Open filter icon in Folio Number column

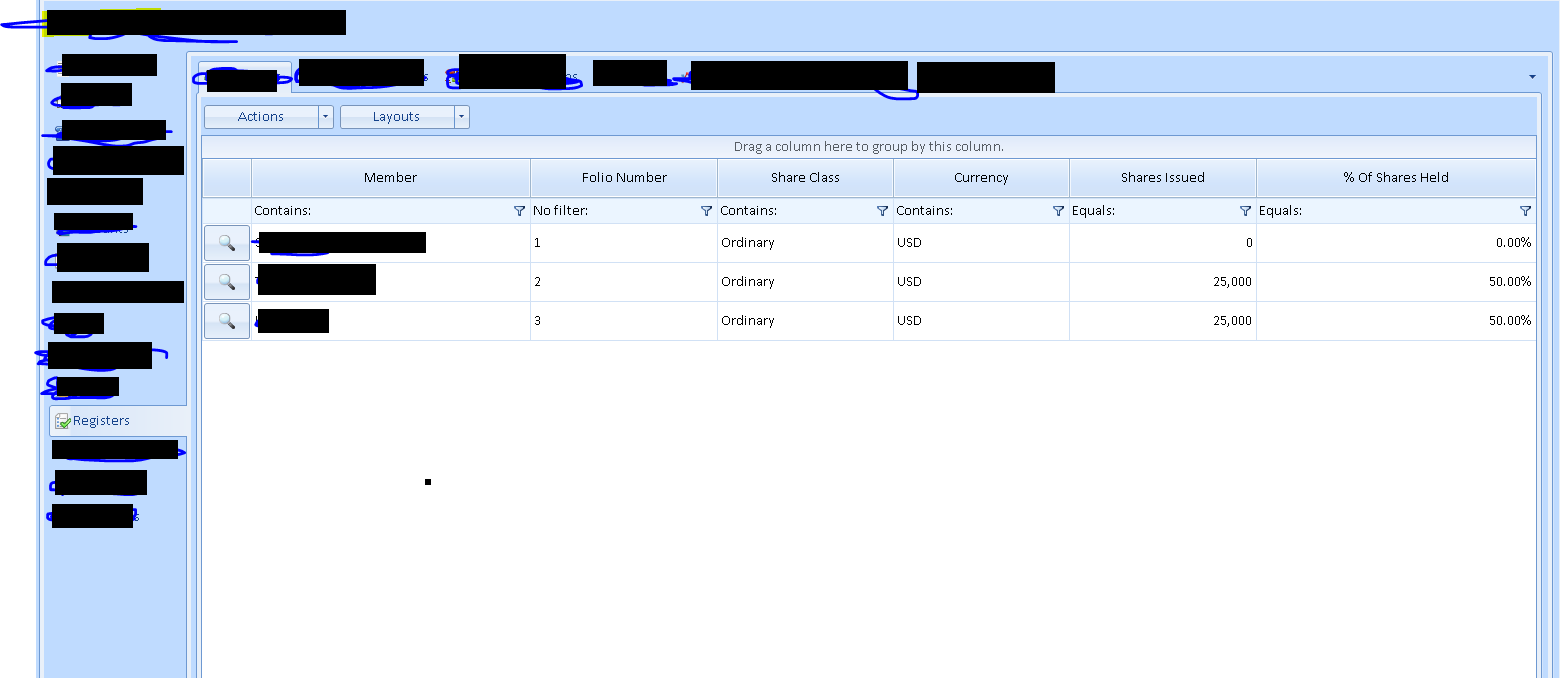706,211
